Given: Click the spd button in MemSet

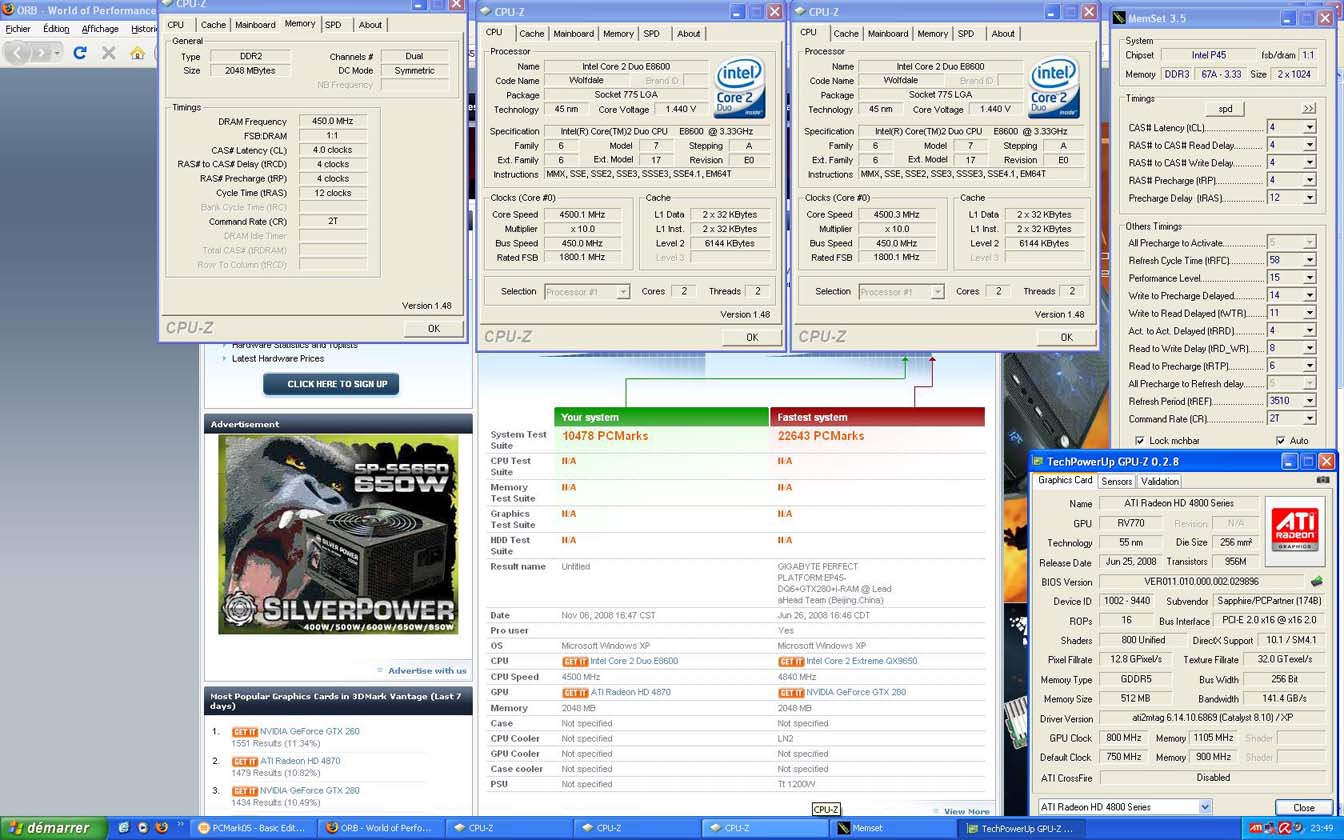Looking at the screenshot, I should tap(1225, 108).
